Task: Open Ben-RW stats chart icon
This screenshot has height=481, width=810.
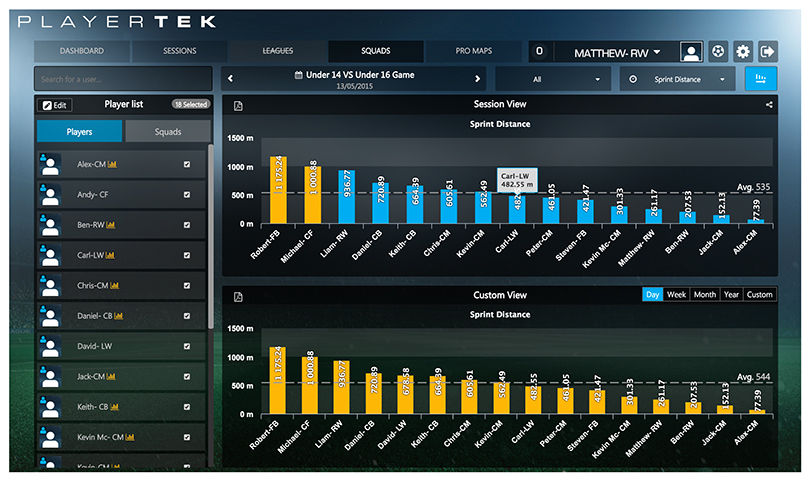Action: [111, 225]
